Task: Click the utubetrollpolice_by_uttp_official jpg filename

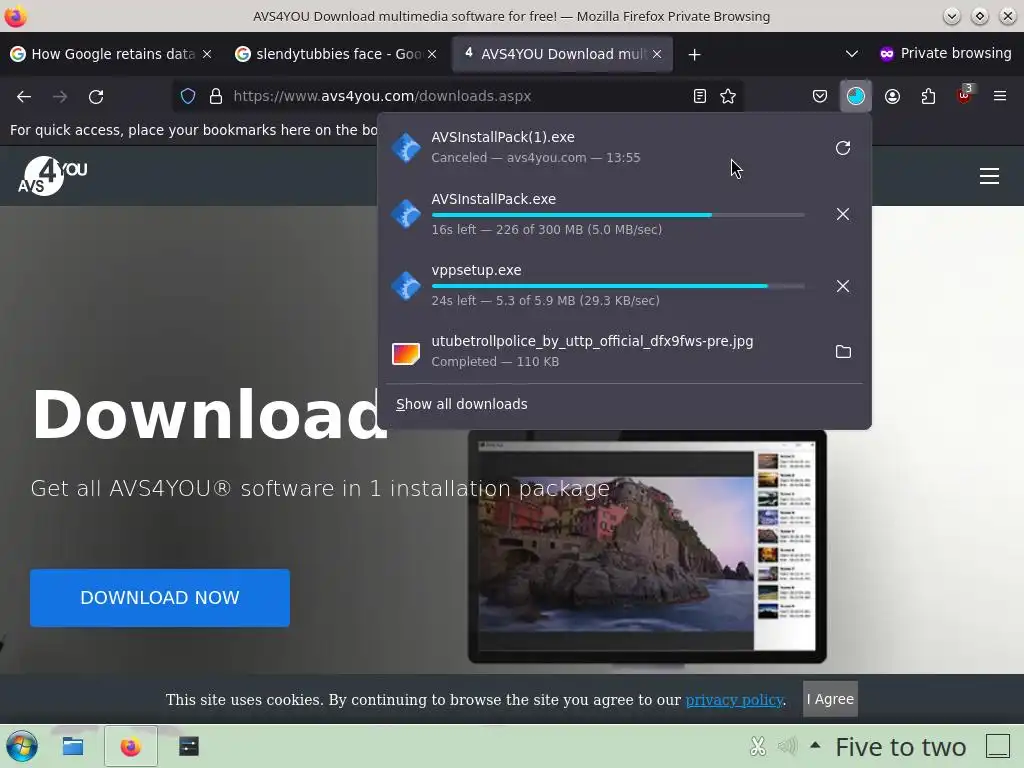Action: [x=592, y=342]
